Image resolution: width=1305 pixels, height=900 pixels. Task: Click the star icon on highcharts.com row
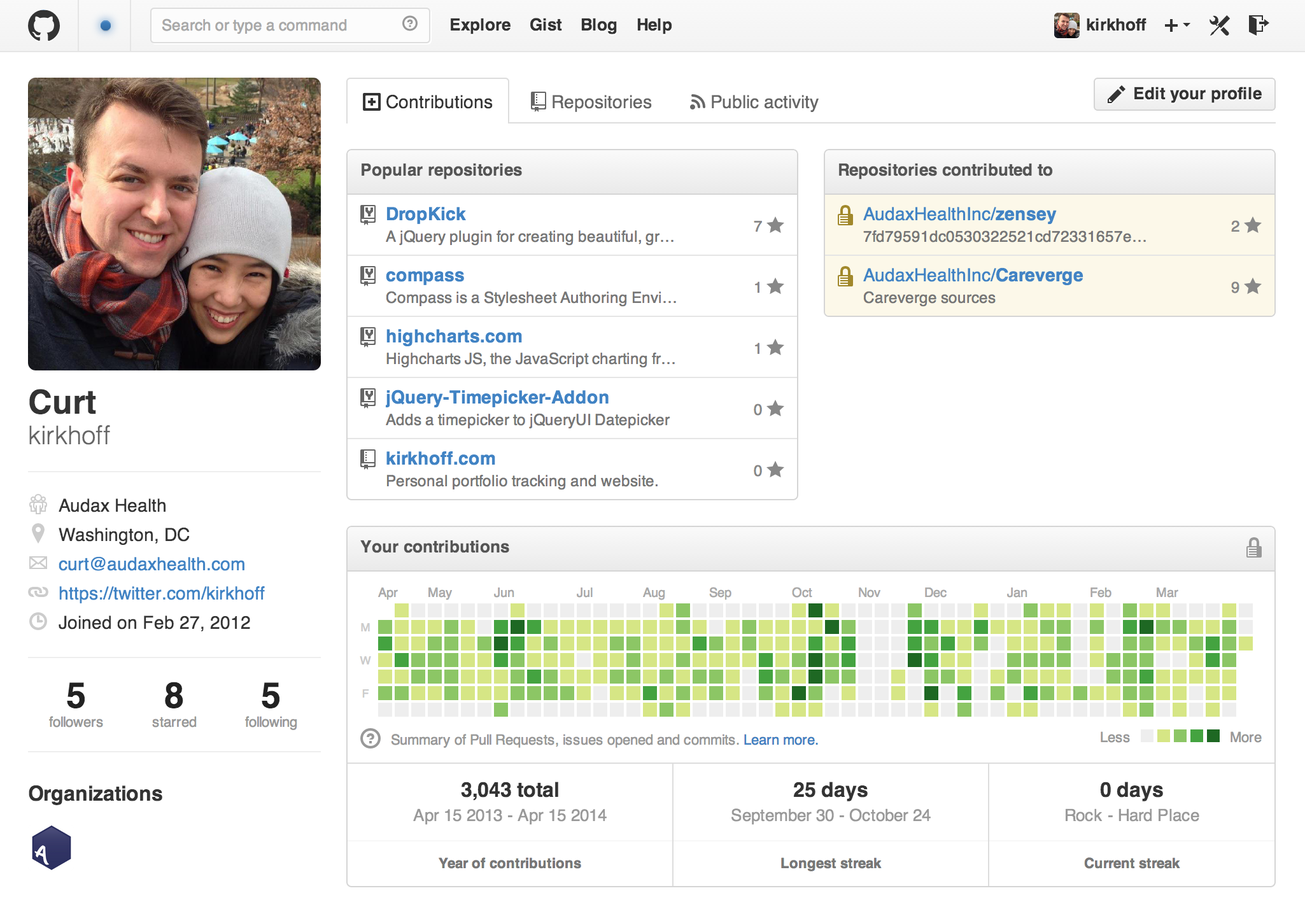point(775,348)
